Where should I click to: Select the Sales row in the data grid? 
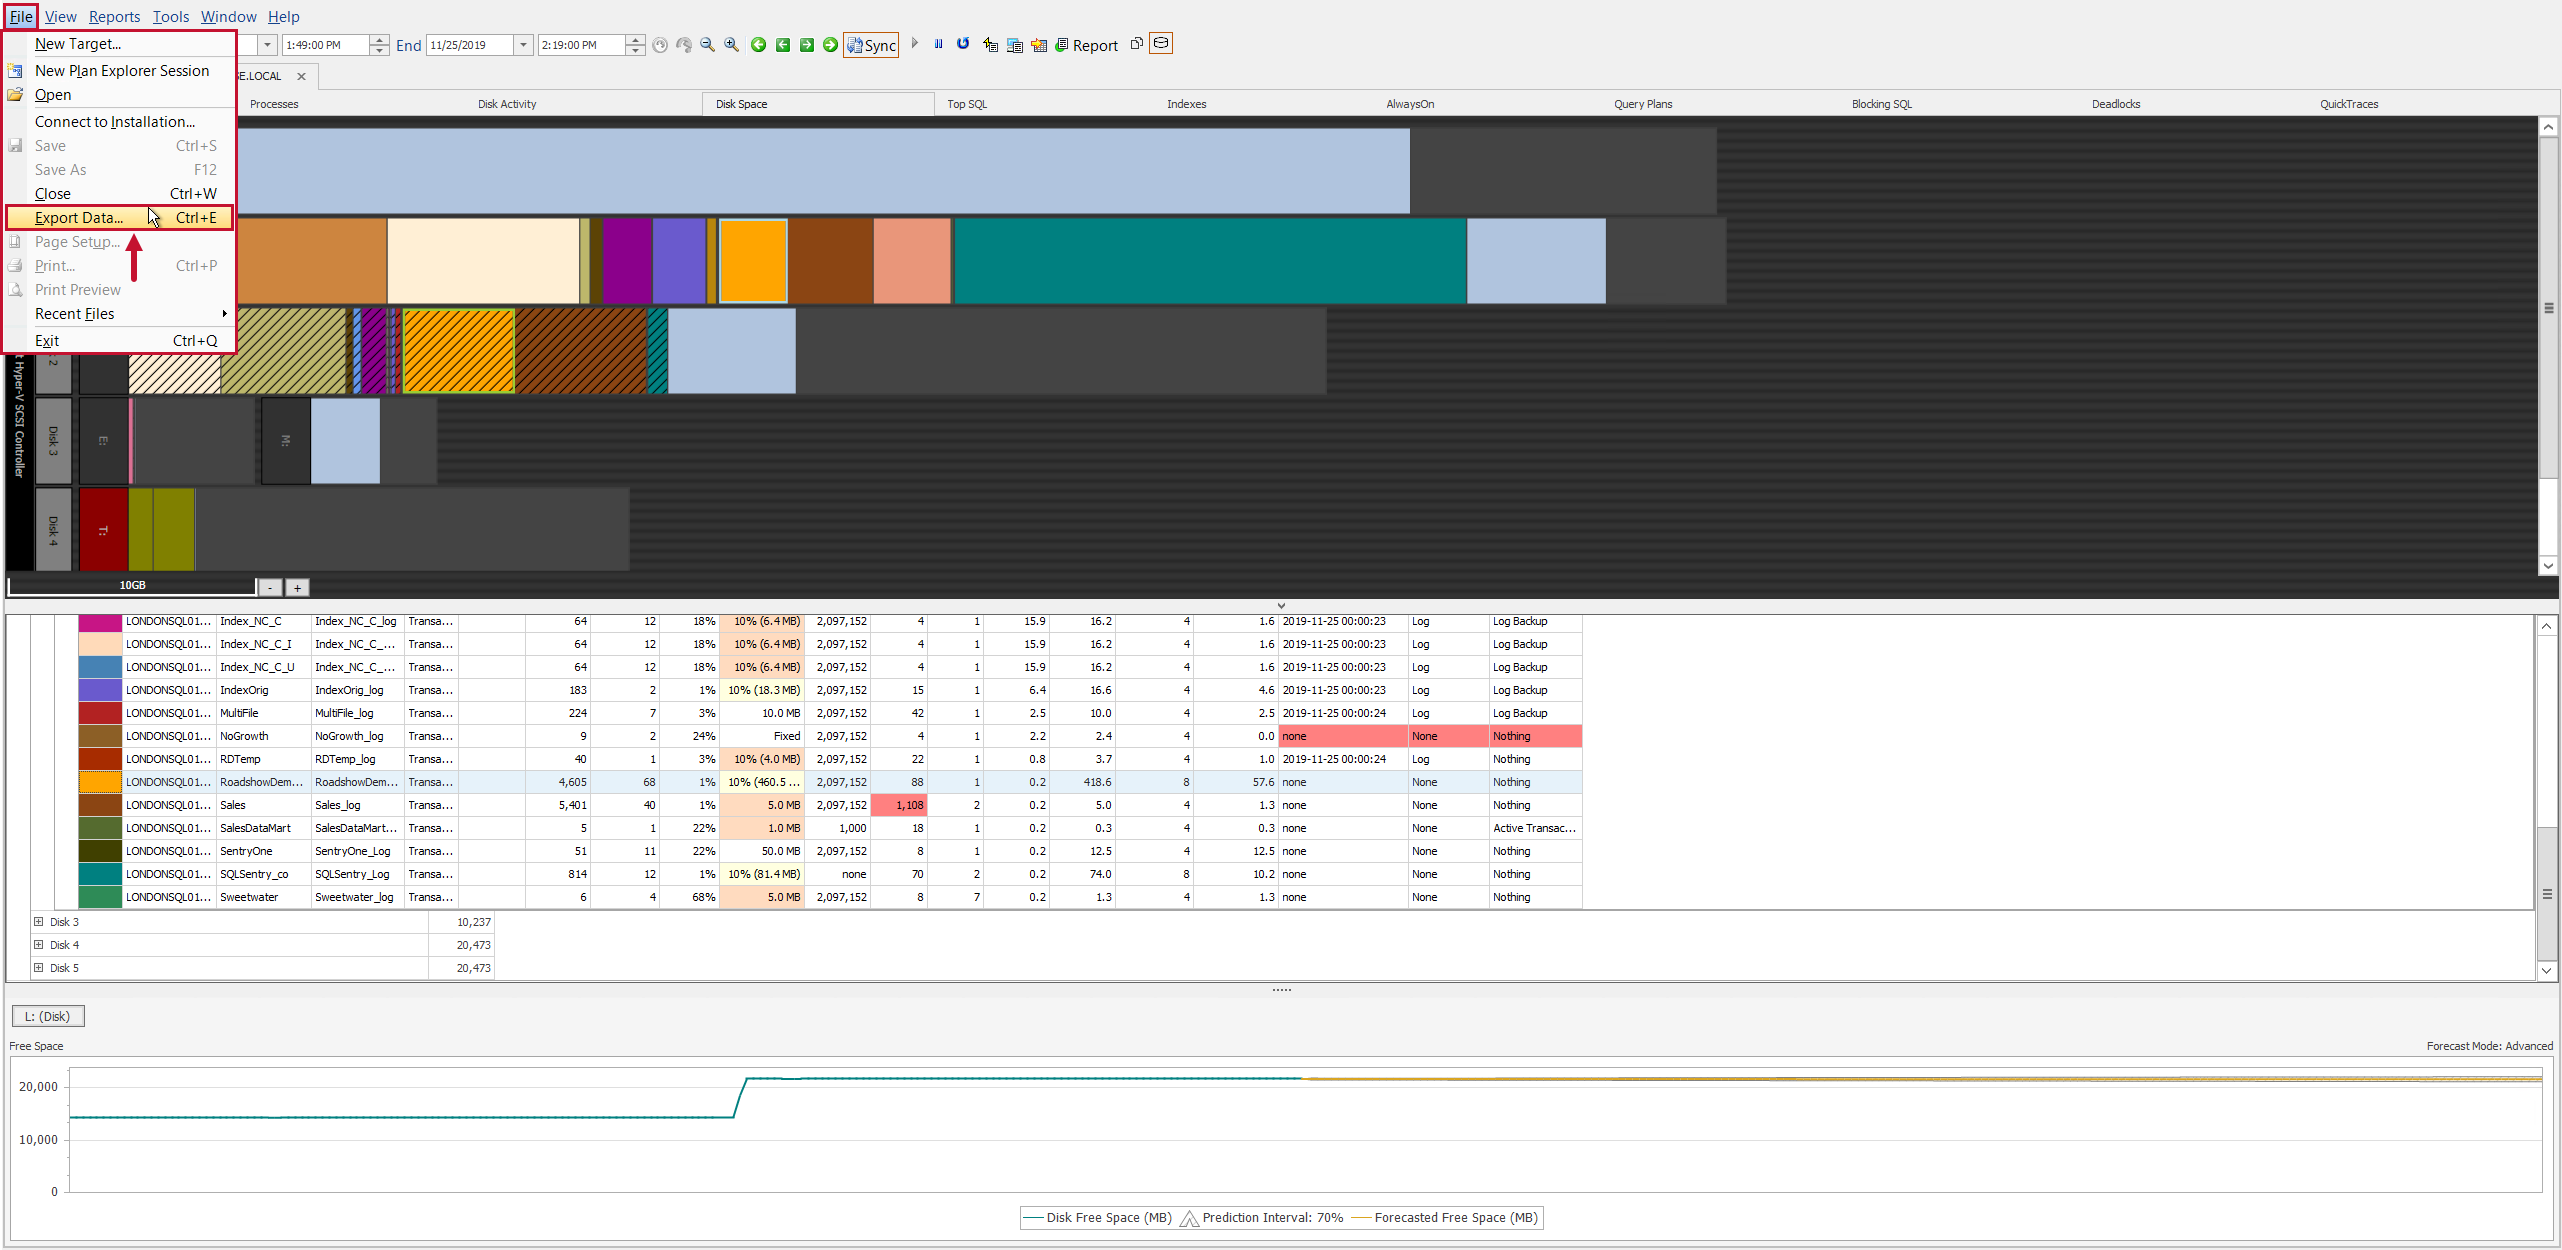pos(233,804)
